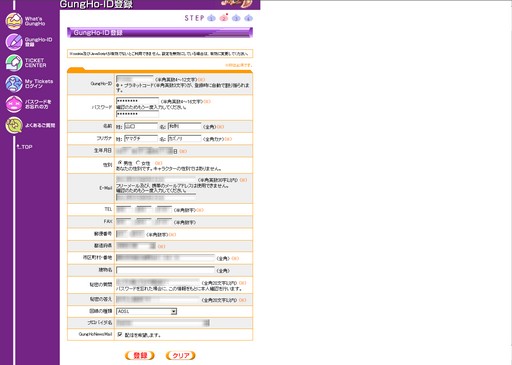Open the ADSL connection type dropdown

pos(146,311)
